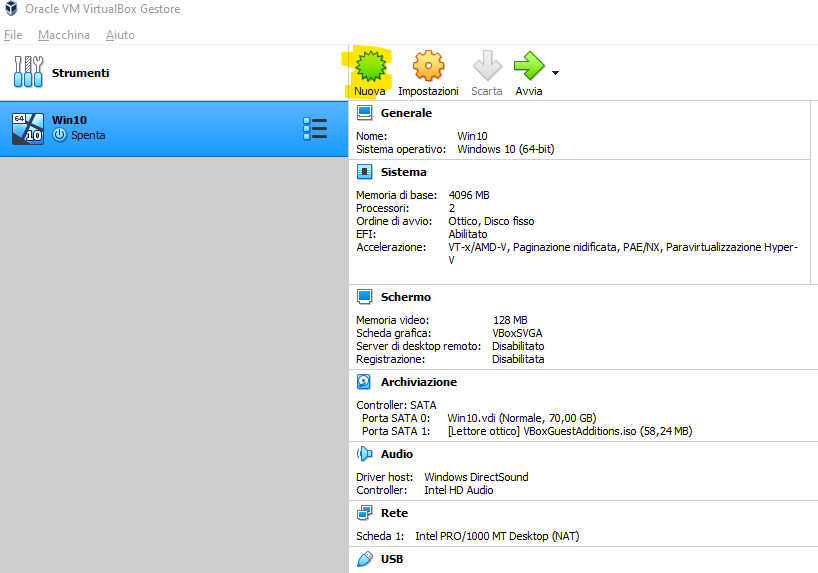
Task: Open the Archiviazione section header
Action: pos(418,382)
